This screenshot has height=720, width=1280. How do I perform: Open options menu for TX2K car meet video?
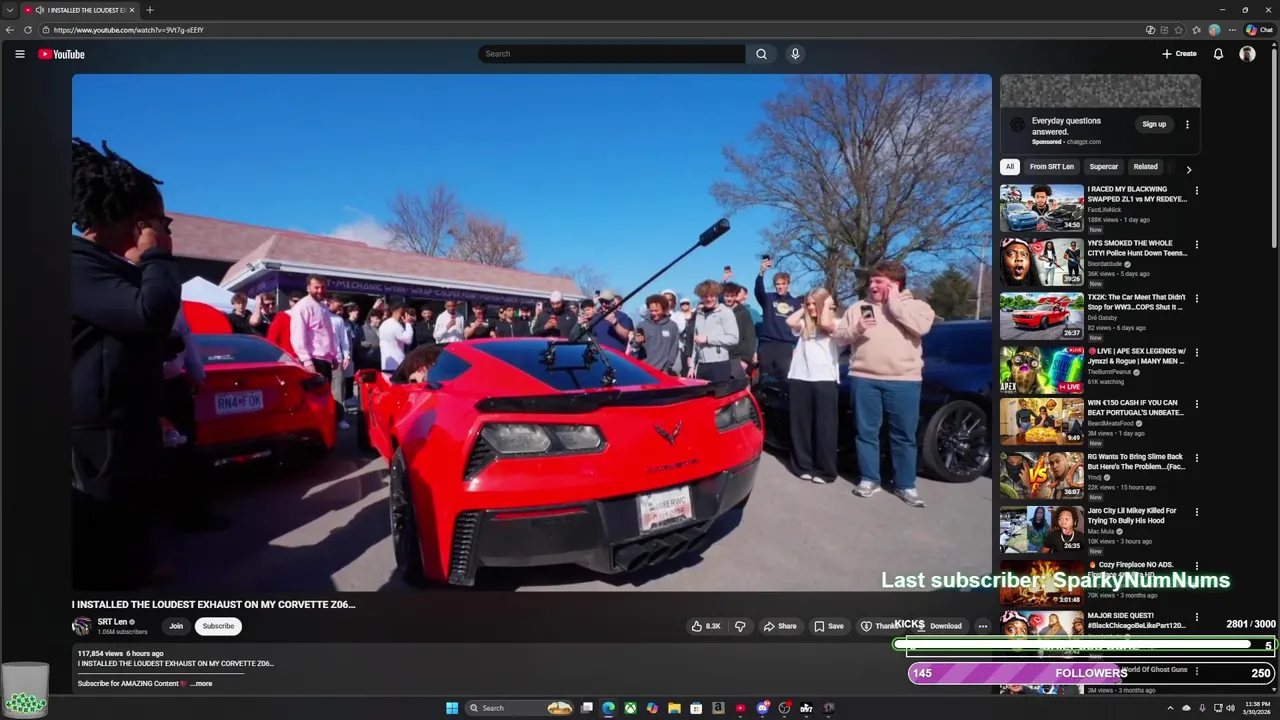pyautogui.click(x=1196, y=298)
